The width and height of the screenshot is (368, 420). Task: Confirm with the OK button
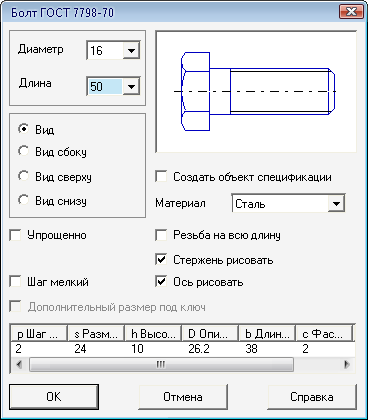click(x=54, y=397)
